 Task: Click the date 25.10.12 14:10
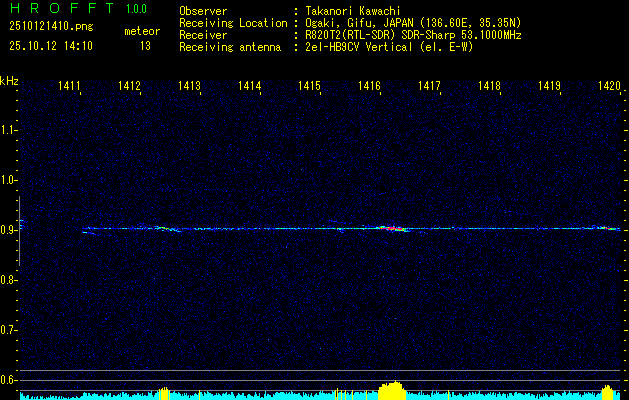(x=51, y=46)
